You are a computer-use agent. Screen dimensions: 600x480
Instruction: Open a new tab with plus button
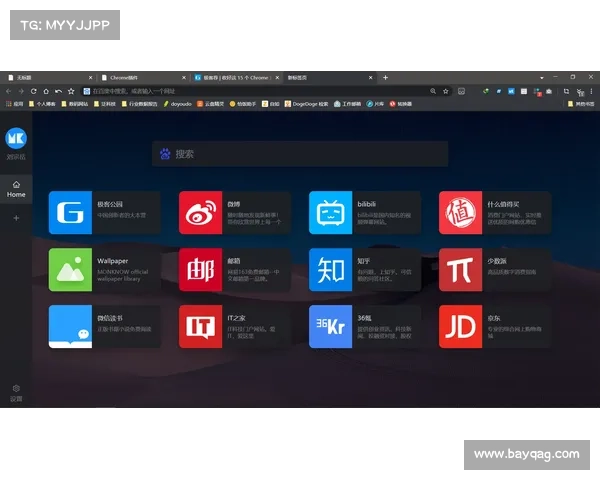pos(385,78)
